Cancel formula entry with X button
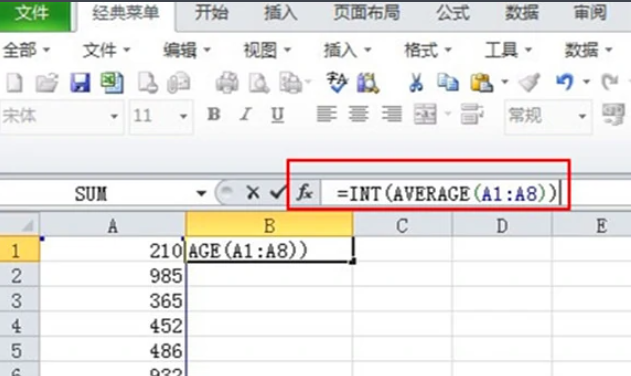631x376 pixels. (253, 193)
